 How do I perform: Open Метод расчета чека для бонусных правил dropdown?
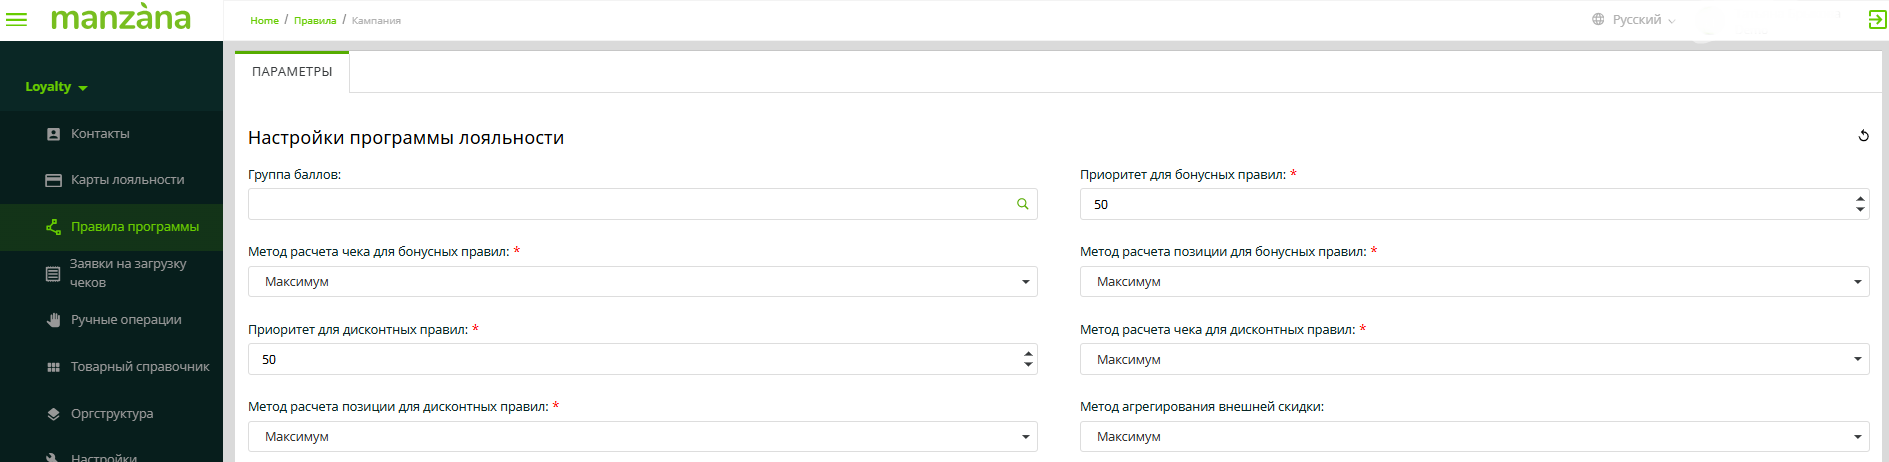tap(642, 282)
